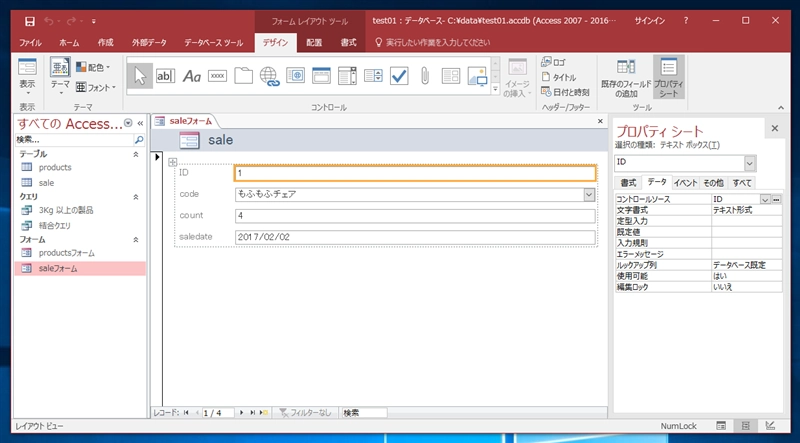Pick the Web Browser control tool
Viewport: 800px width, 443px height.
pos(295,76)
